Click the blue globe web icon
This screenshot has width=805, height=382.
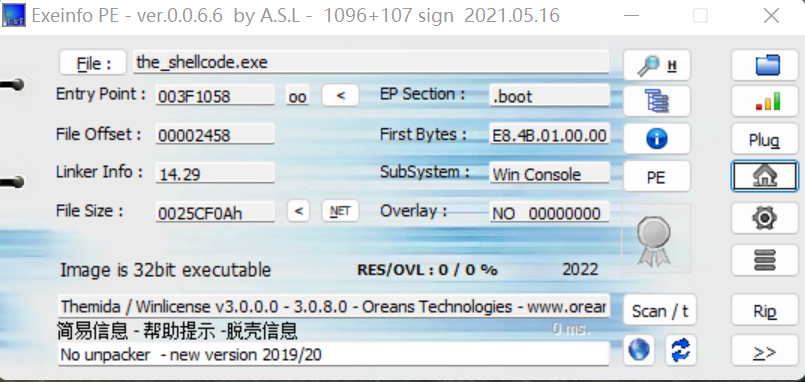[639, 350]
